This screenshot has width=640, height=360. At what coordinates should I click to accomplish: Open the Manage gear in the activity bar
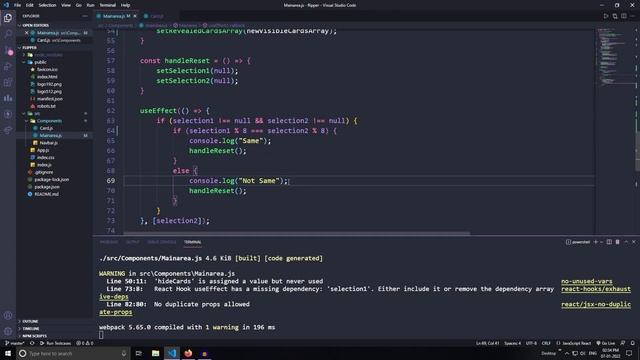[x=8, y=331]
